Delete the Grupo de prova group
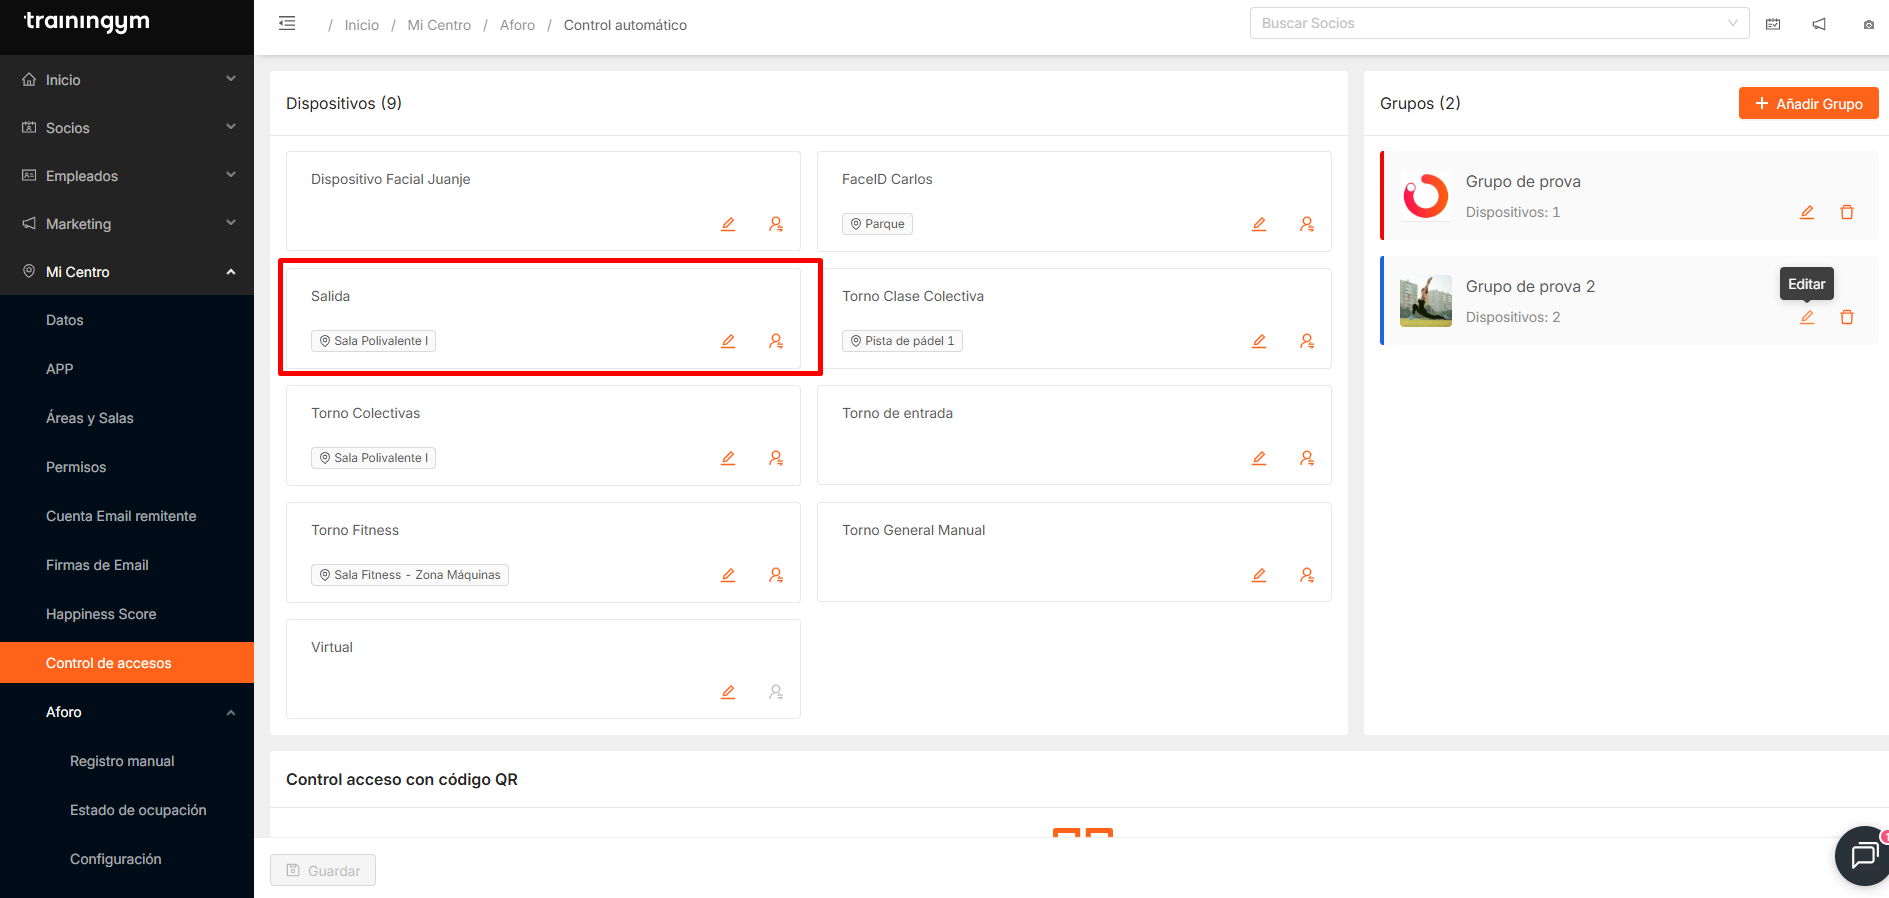Viewport: 1889px width, 898px height. [x=1846, y=212]
